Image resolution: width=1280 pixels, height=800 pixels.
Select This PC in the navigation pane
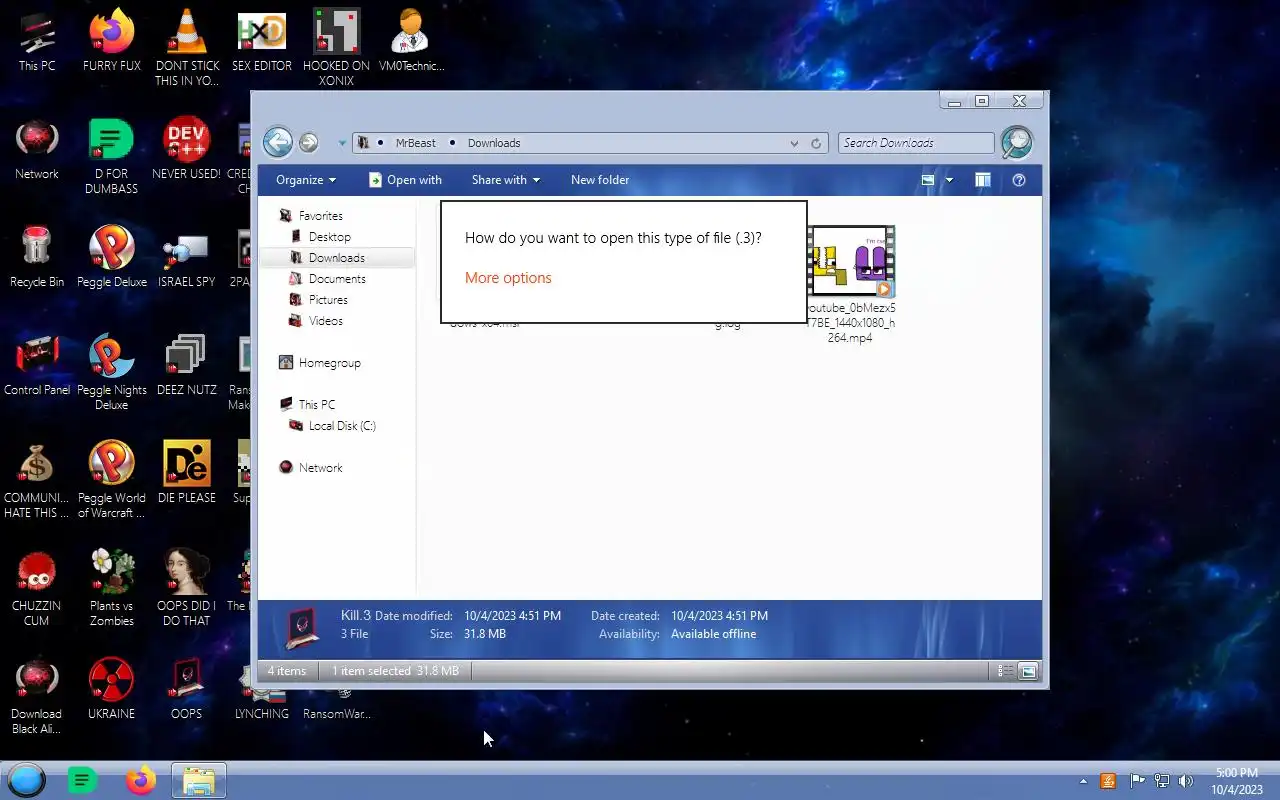point(316,405)
